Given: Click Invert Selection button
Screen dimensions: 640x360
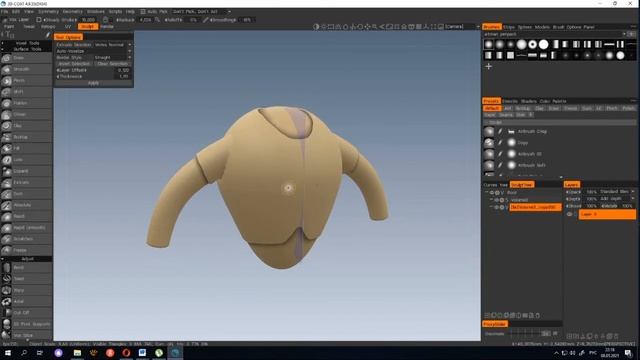Looking at the screenshot, I should click(74, 64).
